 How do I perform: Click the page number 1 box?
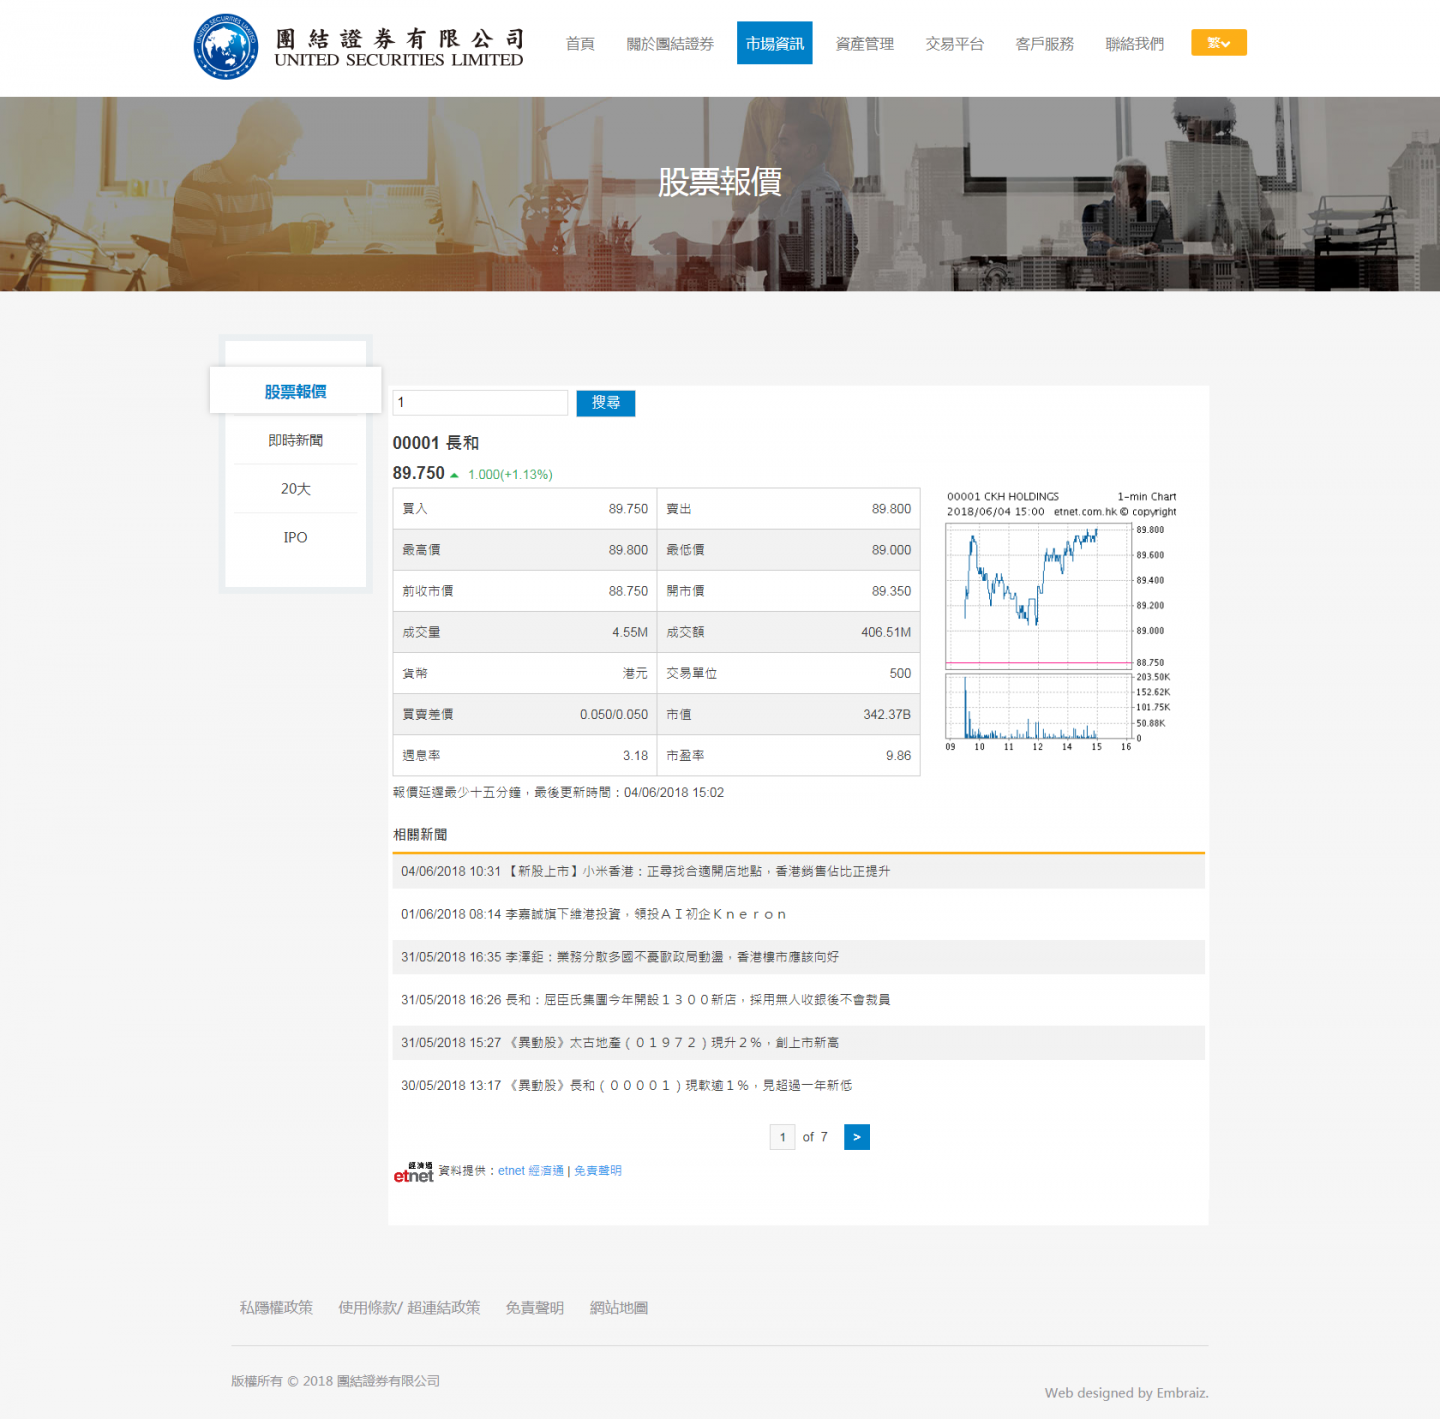(x=782, y=1137)
